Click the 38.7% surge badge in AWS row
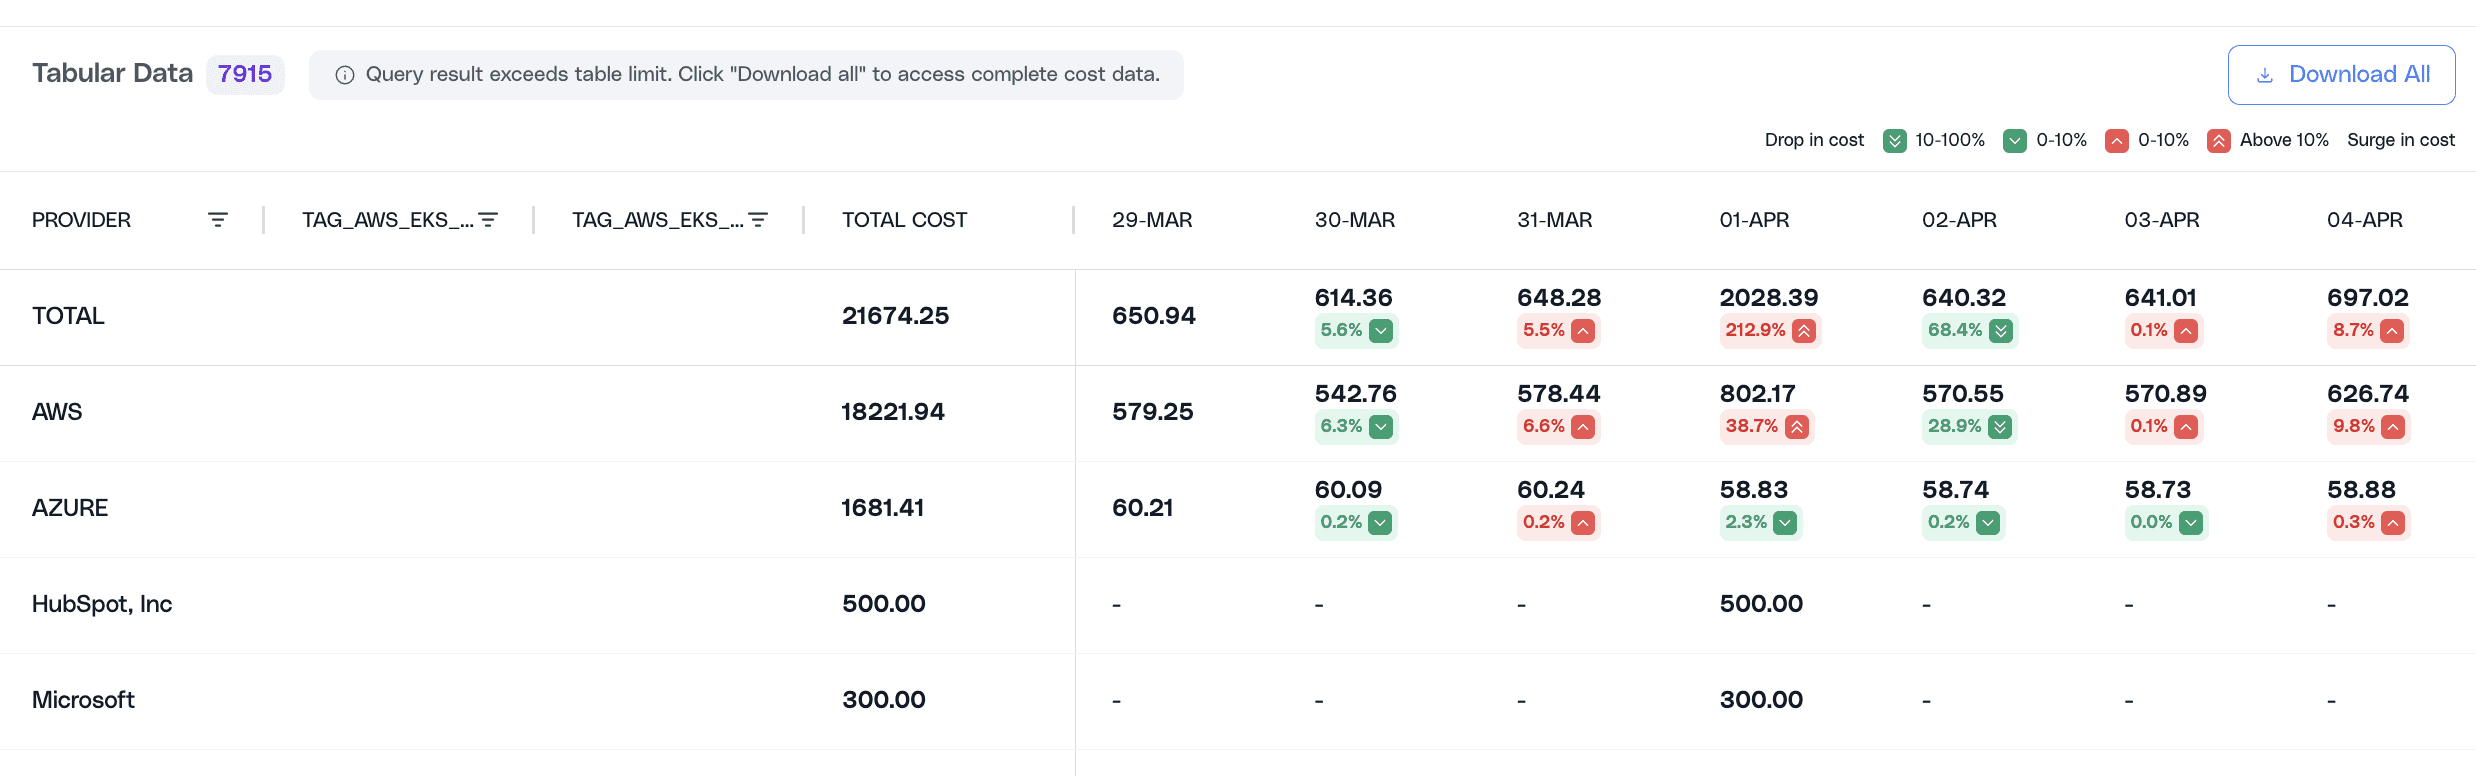Image resolution: width=2476 pixels, height=776 pixels. click(1767, 426)
